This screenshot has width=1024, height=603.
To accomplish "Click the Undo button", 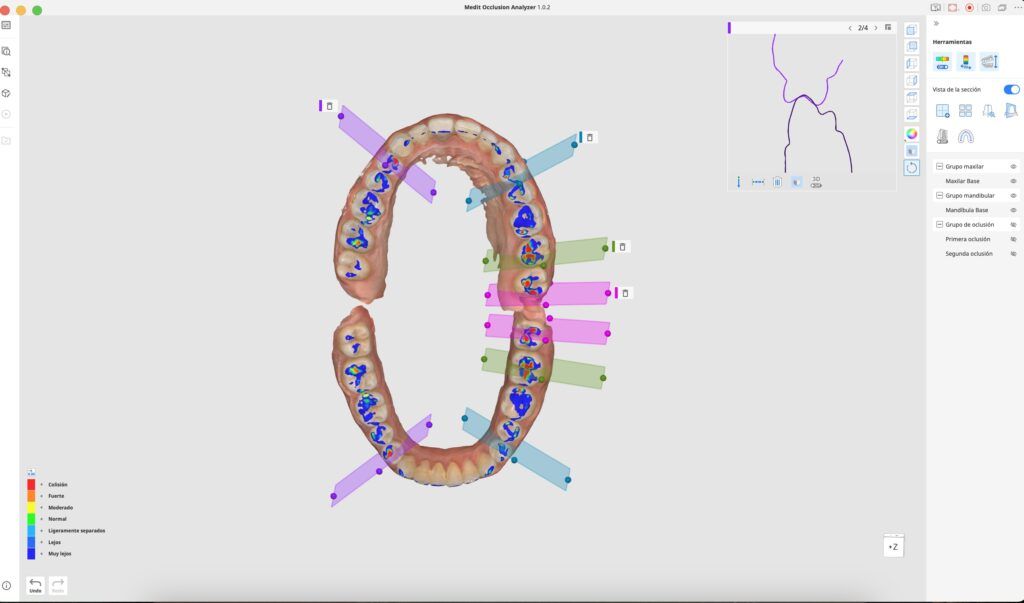I will point(35,585).
